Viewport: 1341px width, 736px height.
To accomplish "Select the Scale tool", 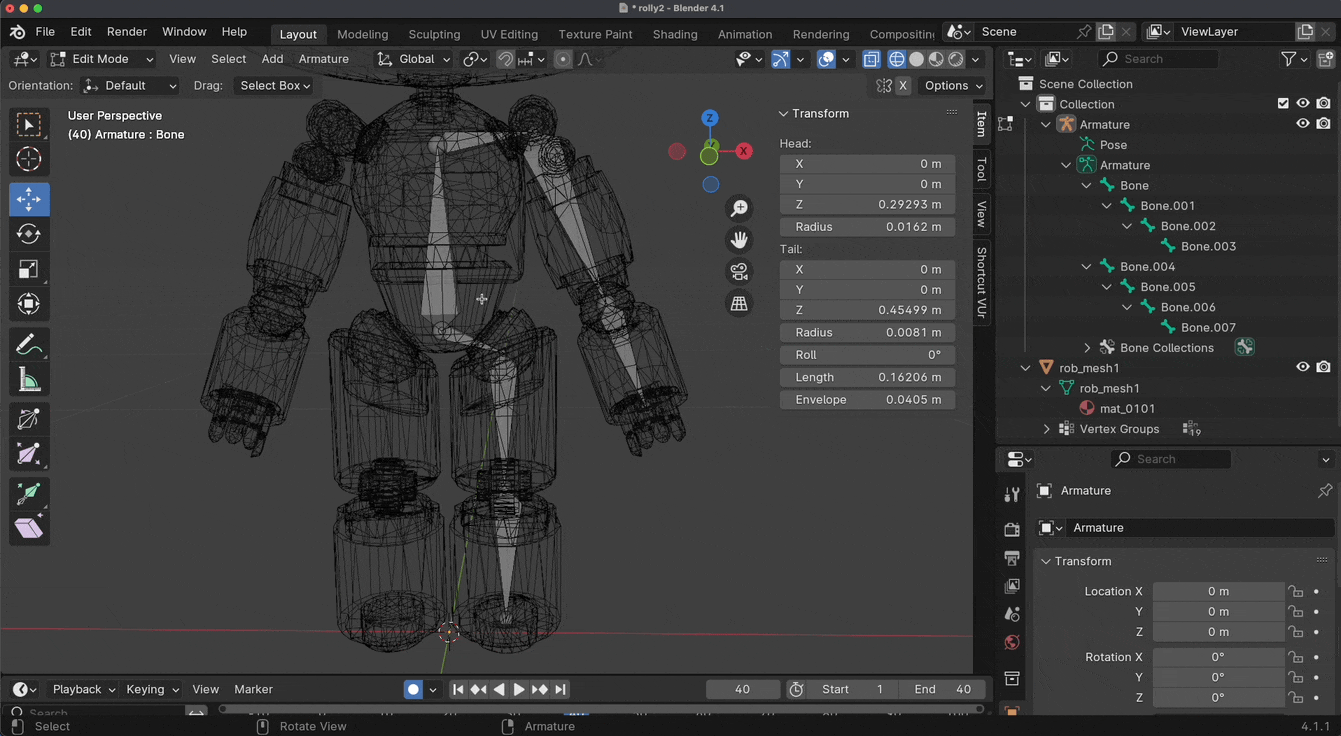I will pyautogui.click(x=28, y=269).
